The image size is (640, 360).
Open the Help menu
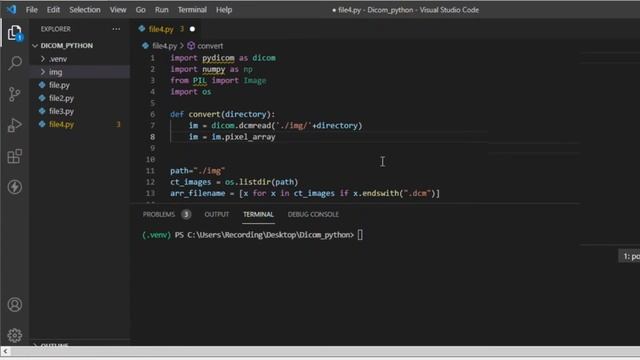[224, 9]
